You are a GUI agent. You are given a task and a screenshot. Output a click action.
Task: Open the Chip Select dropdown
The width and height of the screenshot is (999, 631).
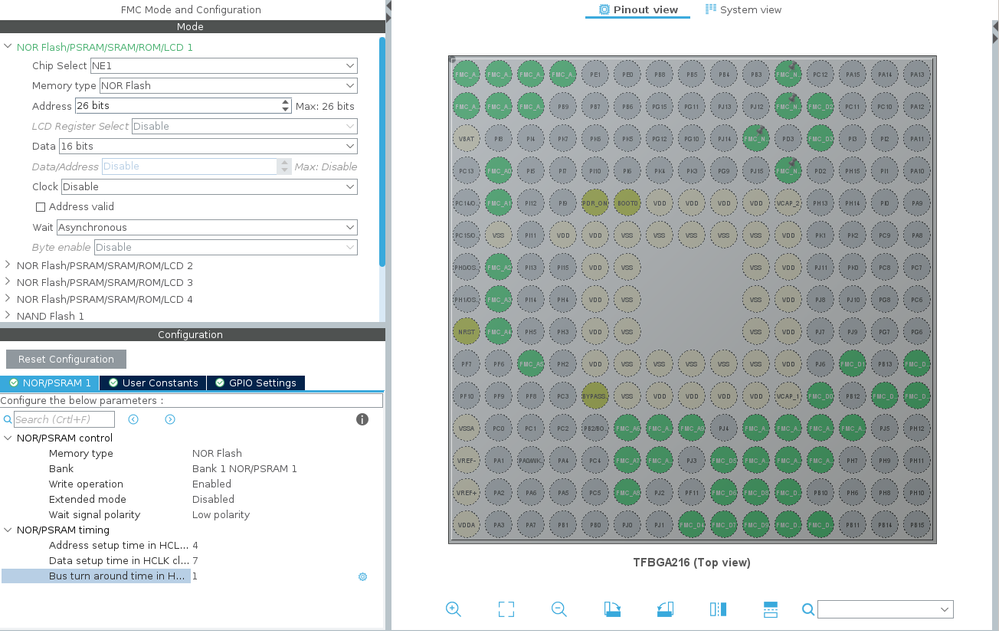click(223, 66)
